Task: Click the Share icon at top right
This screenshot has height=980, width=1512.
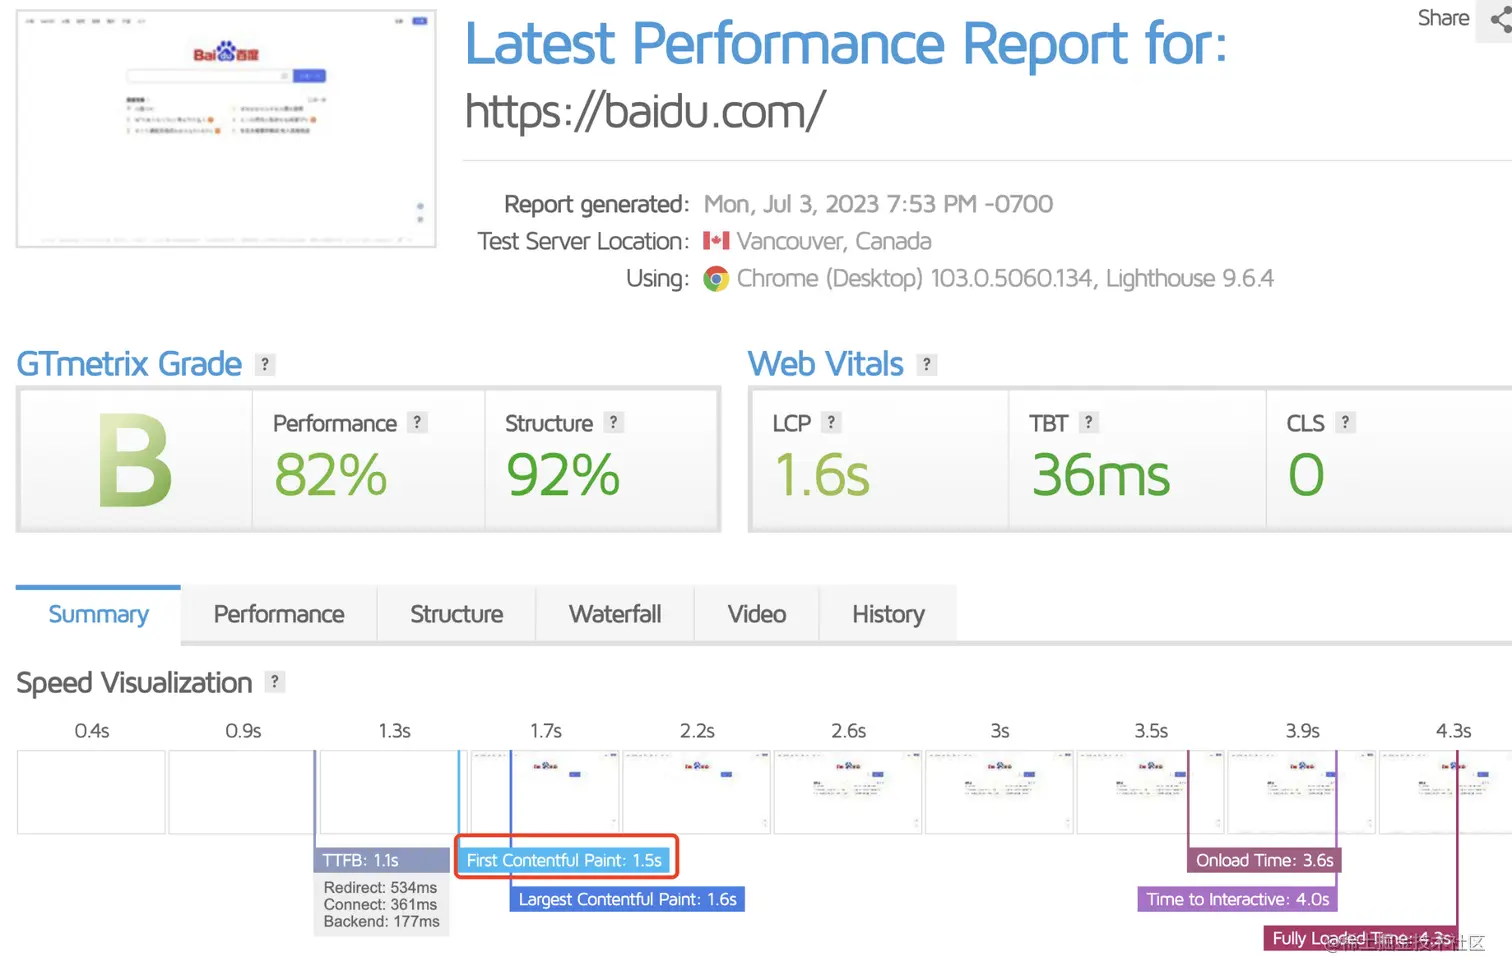Action: 1499,19
